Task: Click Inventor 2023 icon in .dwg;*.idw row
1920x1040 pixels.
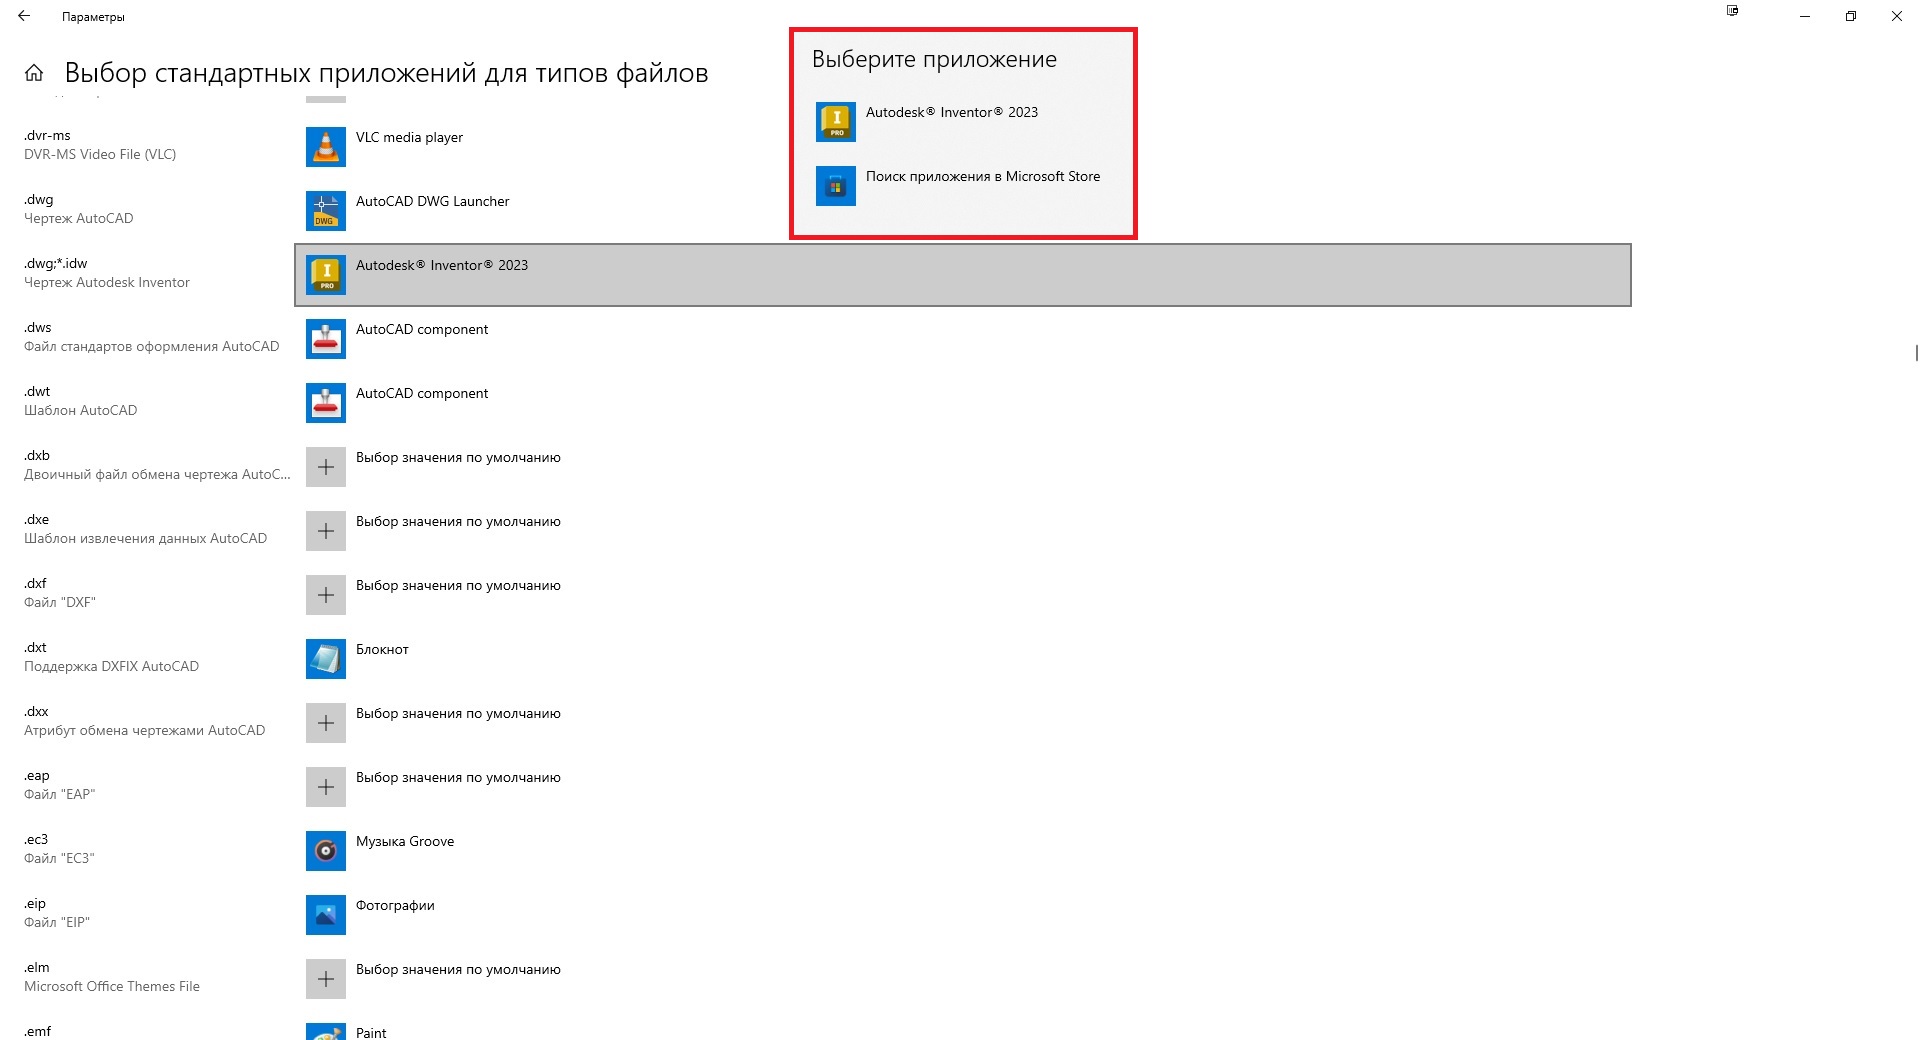Action: (x=326, y=275)
